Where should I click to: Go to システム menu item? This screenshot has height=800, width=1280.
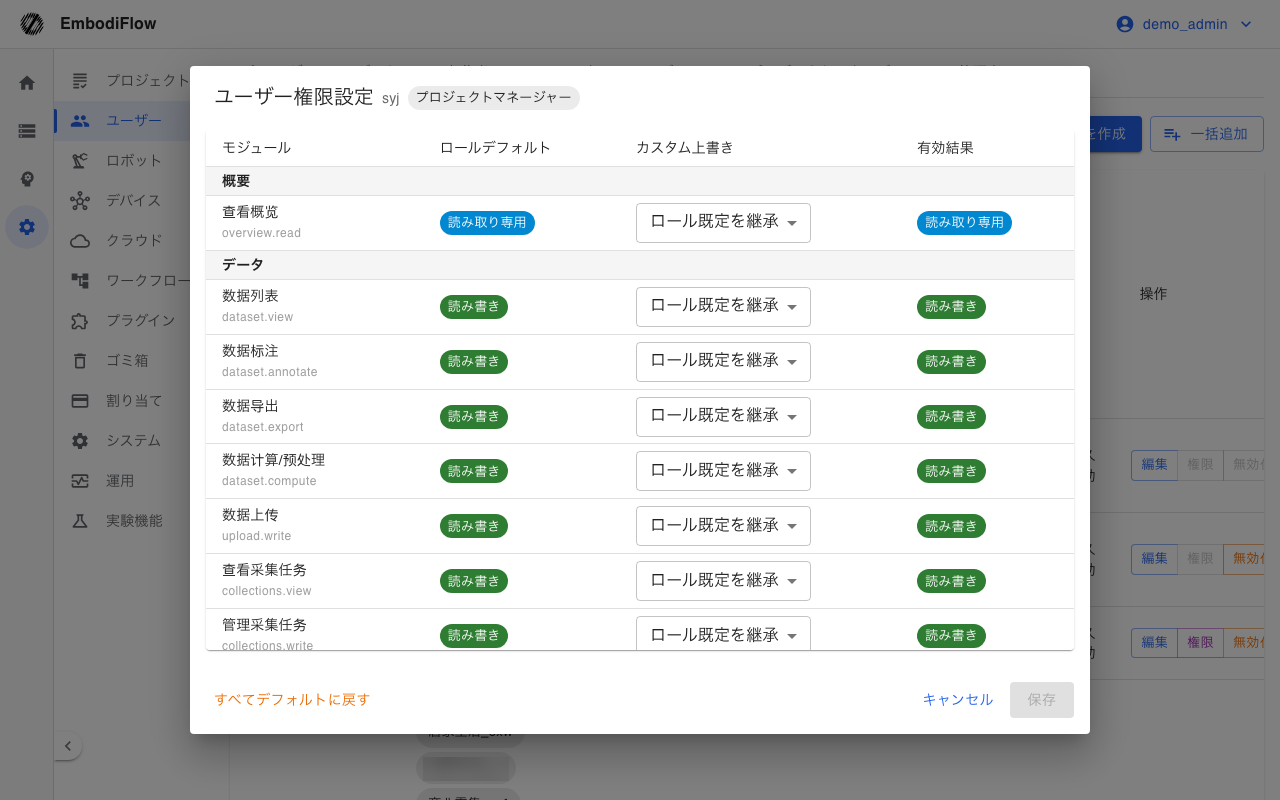[x=122, y=440]
